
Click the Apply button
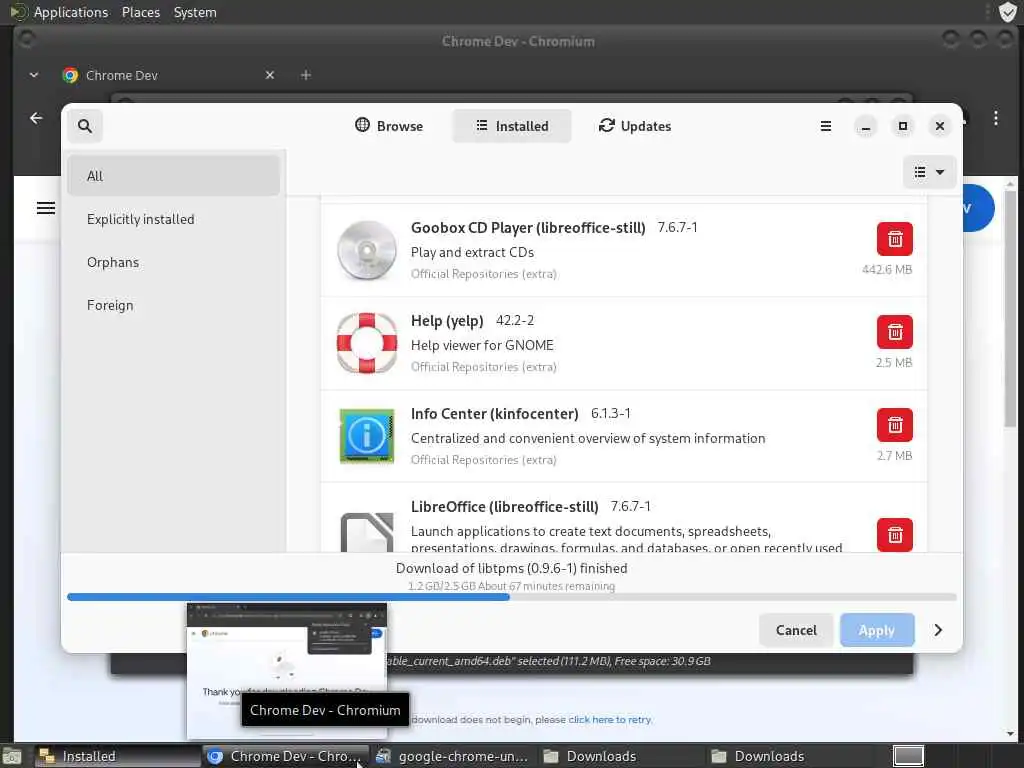coord(877,630)
